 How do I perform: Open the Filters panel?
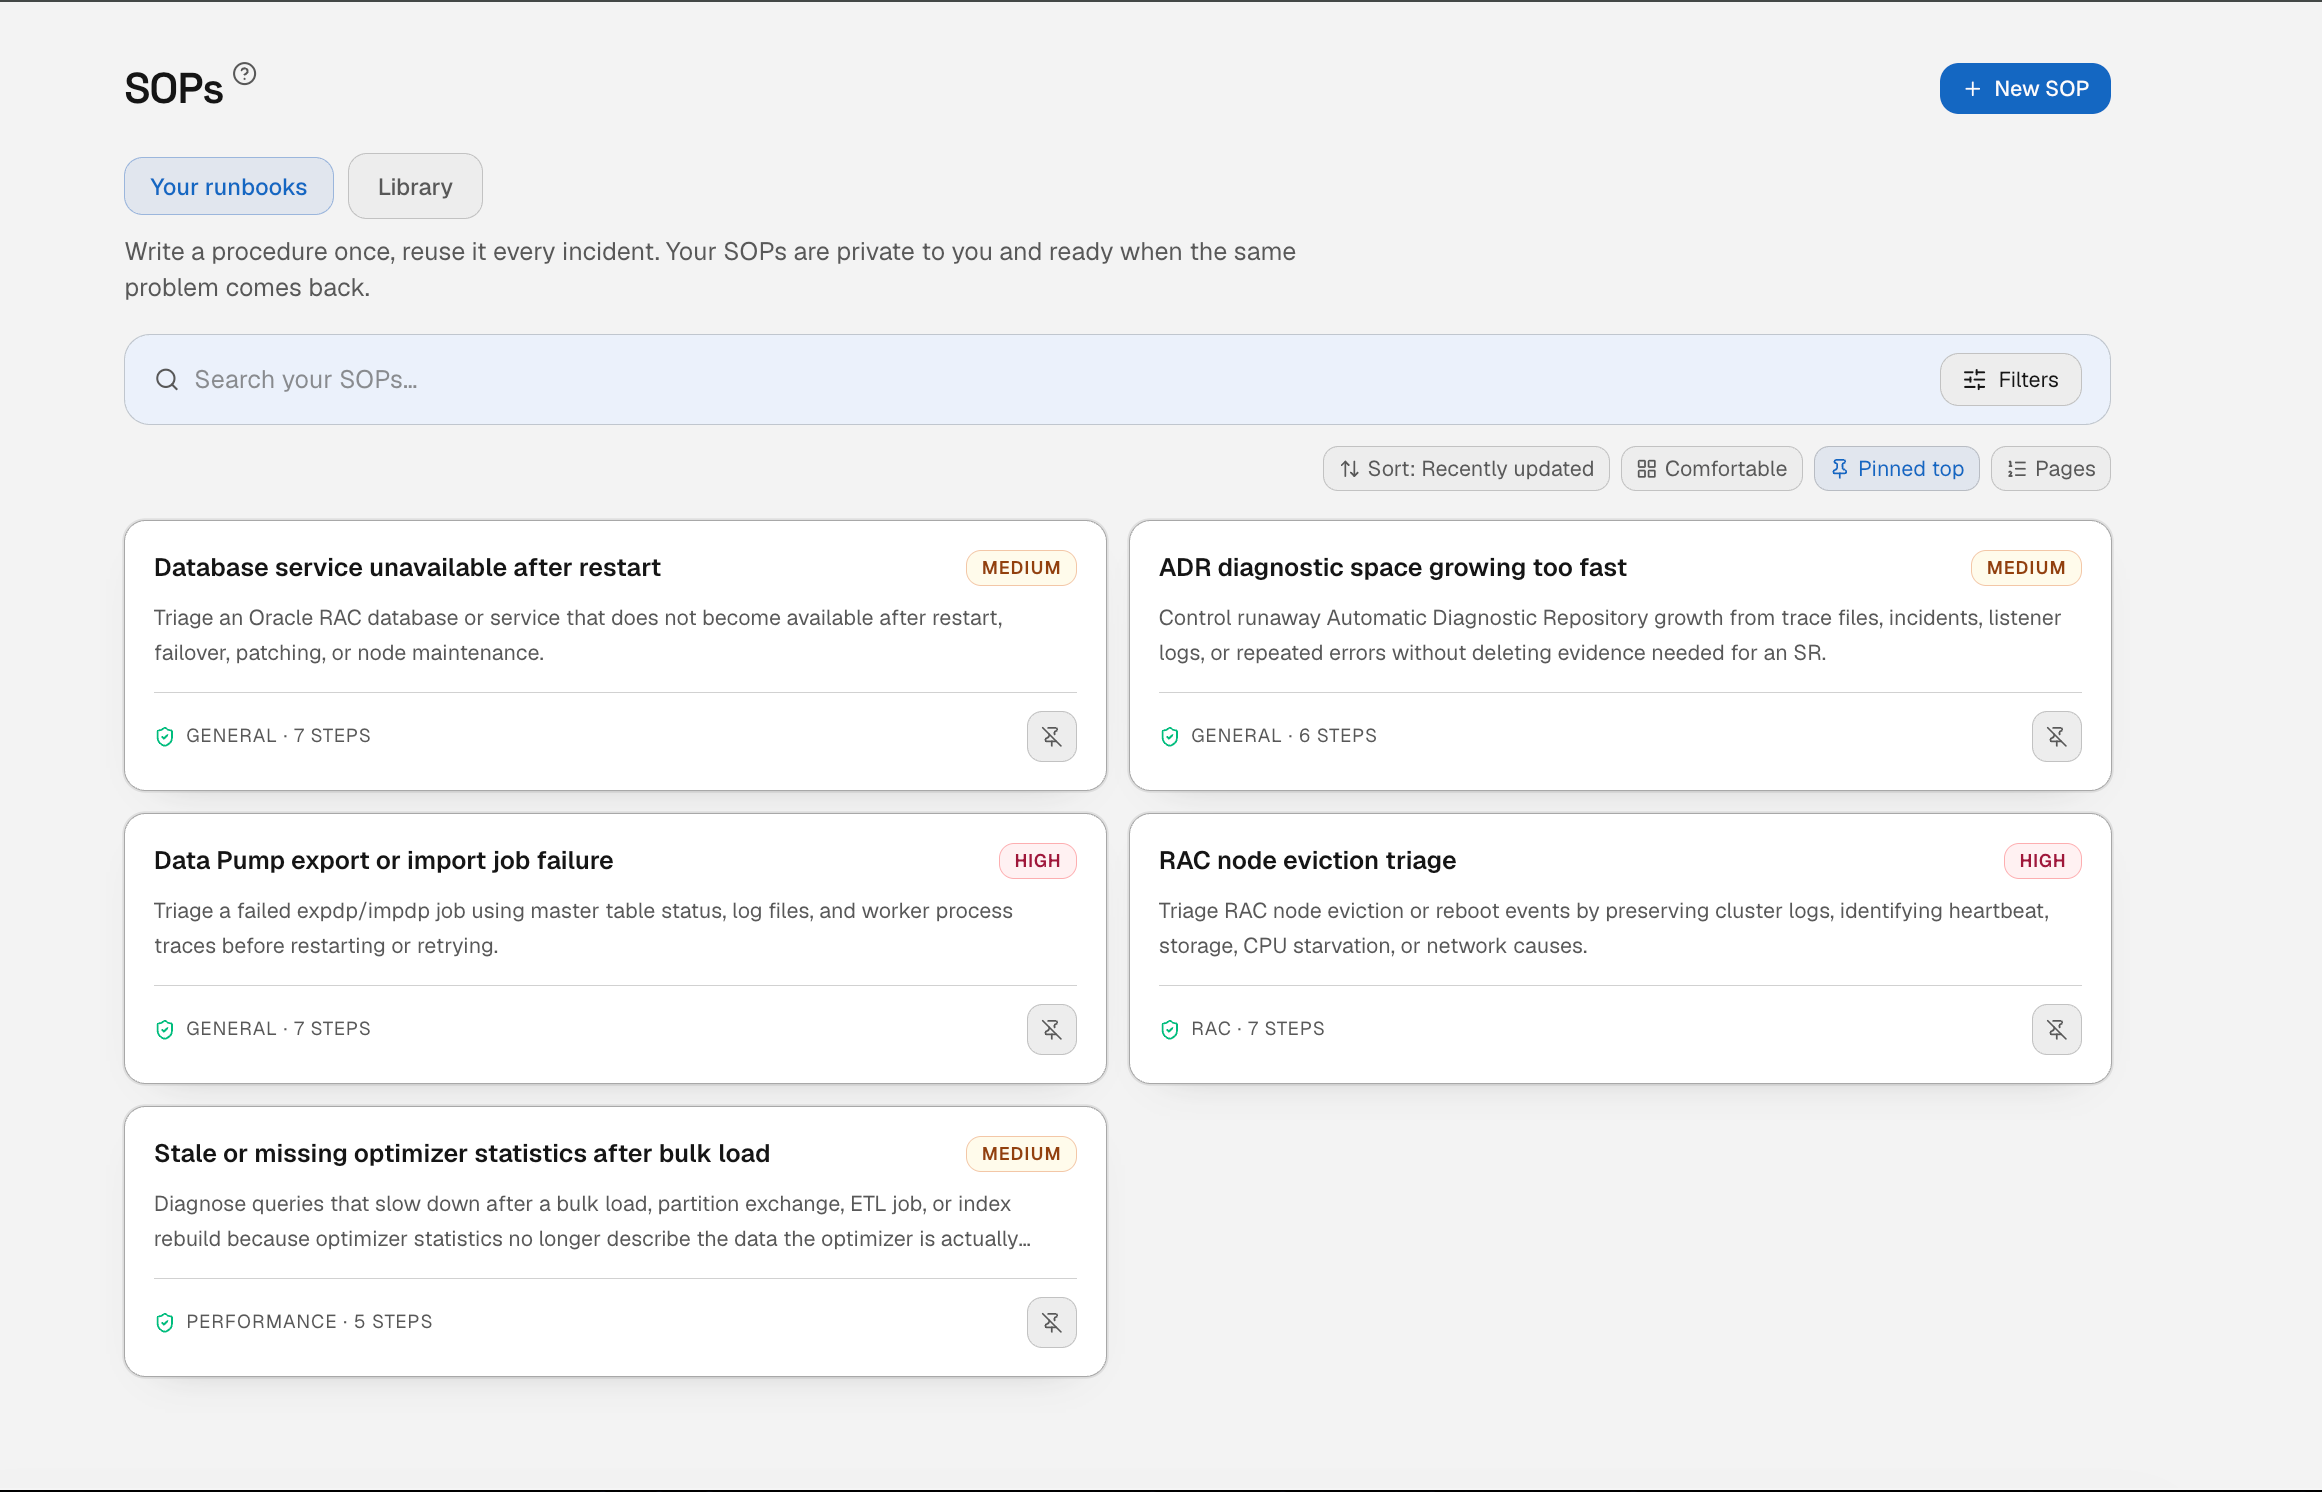coord(2010,380)
